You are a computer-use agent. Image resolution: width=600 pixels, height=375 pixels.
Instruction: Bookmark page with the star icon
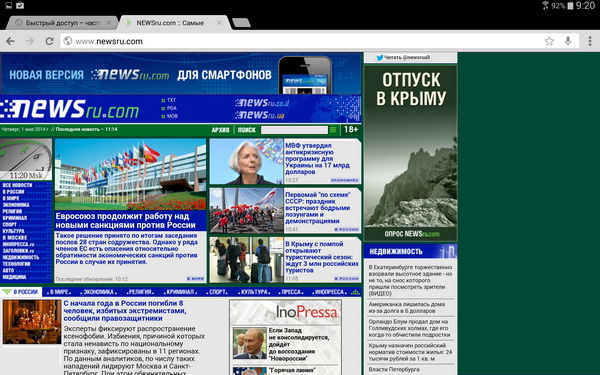[x=549, y=41]
